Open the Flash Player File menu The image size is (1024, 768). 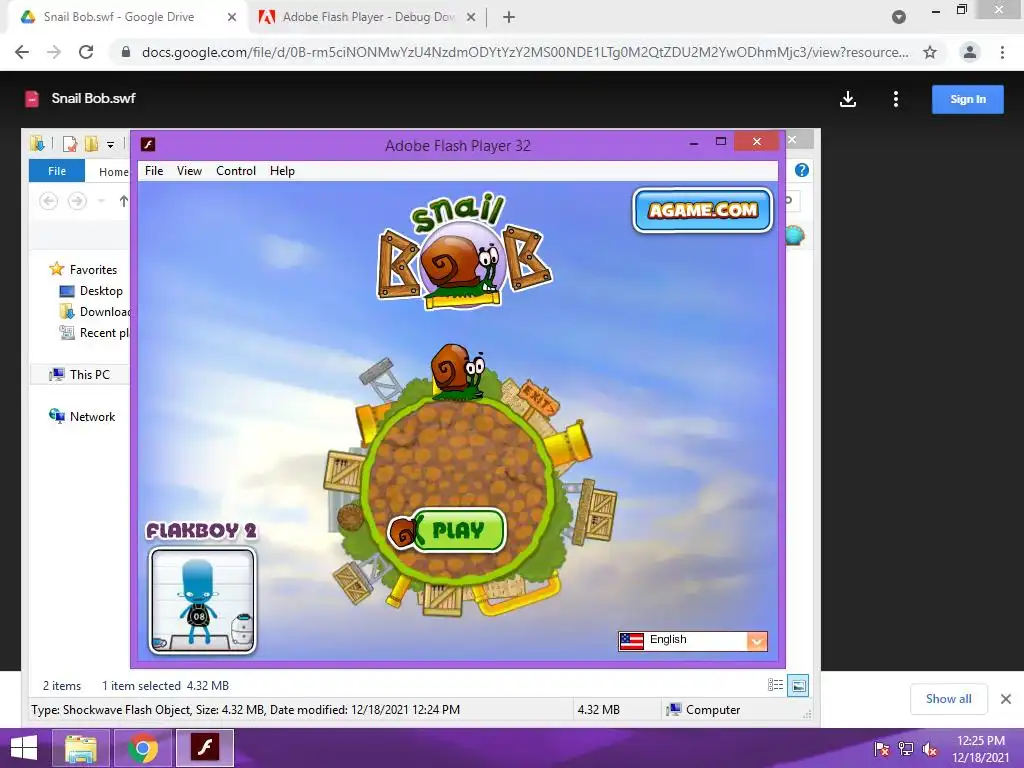pos(154,171)
